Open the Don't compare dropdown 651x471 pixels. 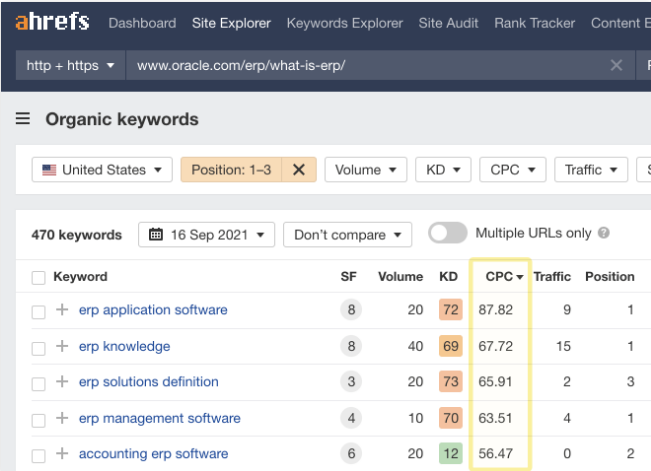(x=348, y=235)
